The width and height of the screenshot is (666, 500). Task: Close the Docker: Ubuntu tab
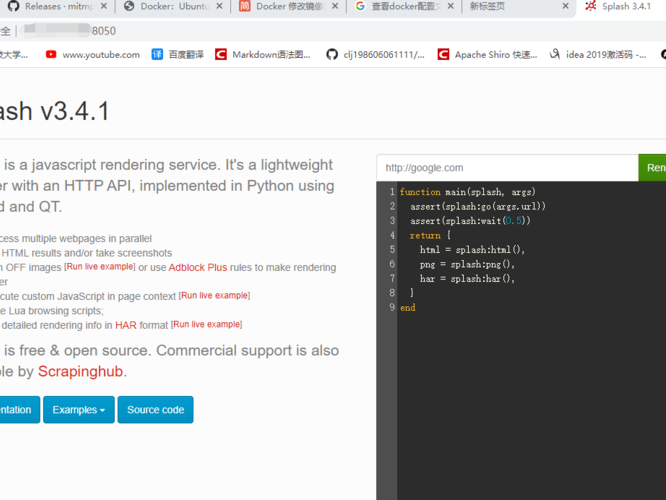[x=219, y=6]
